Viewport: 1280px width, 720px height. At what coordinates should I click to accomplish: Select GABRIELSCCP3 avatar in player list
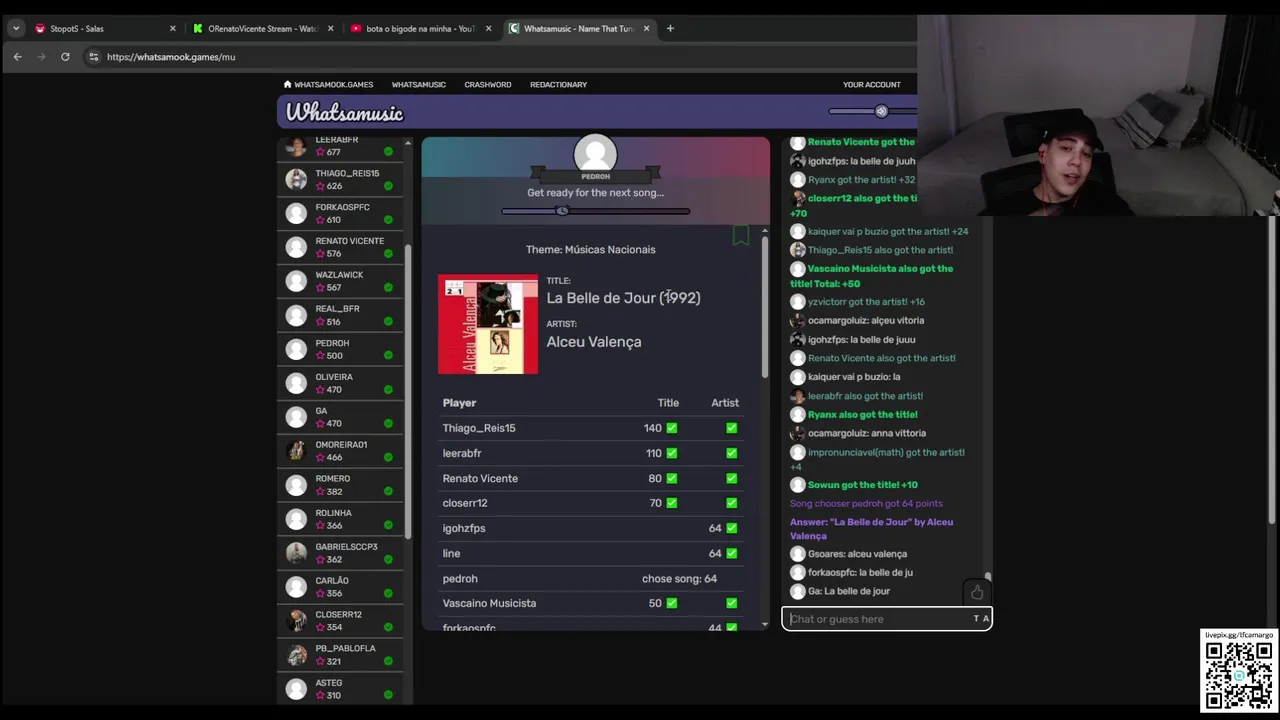[296, 553]
